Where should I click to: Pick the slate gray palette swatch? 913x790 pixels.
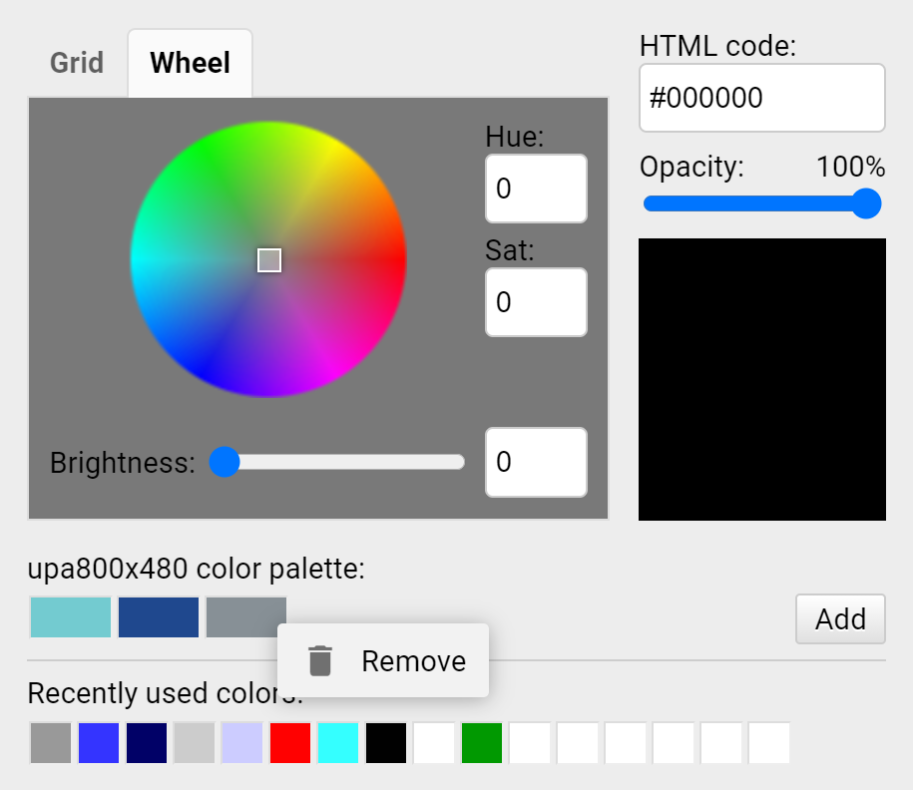[x=246, y=617]
